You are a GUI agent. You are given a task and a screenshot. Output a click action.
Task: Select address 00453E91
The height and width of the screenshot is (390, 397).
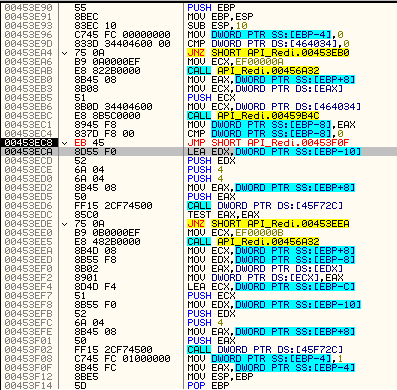[x=28, y=16]
